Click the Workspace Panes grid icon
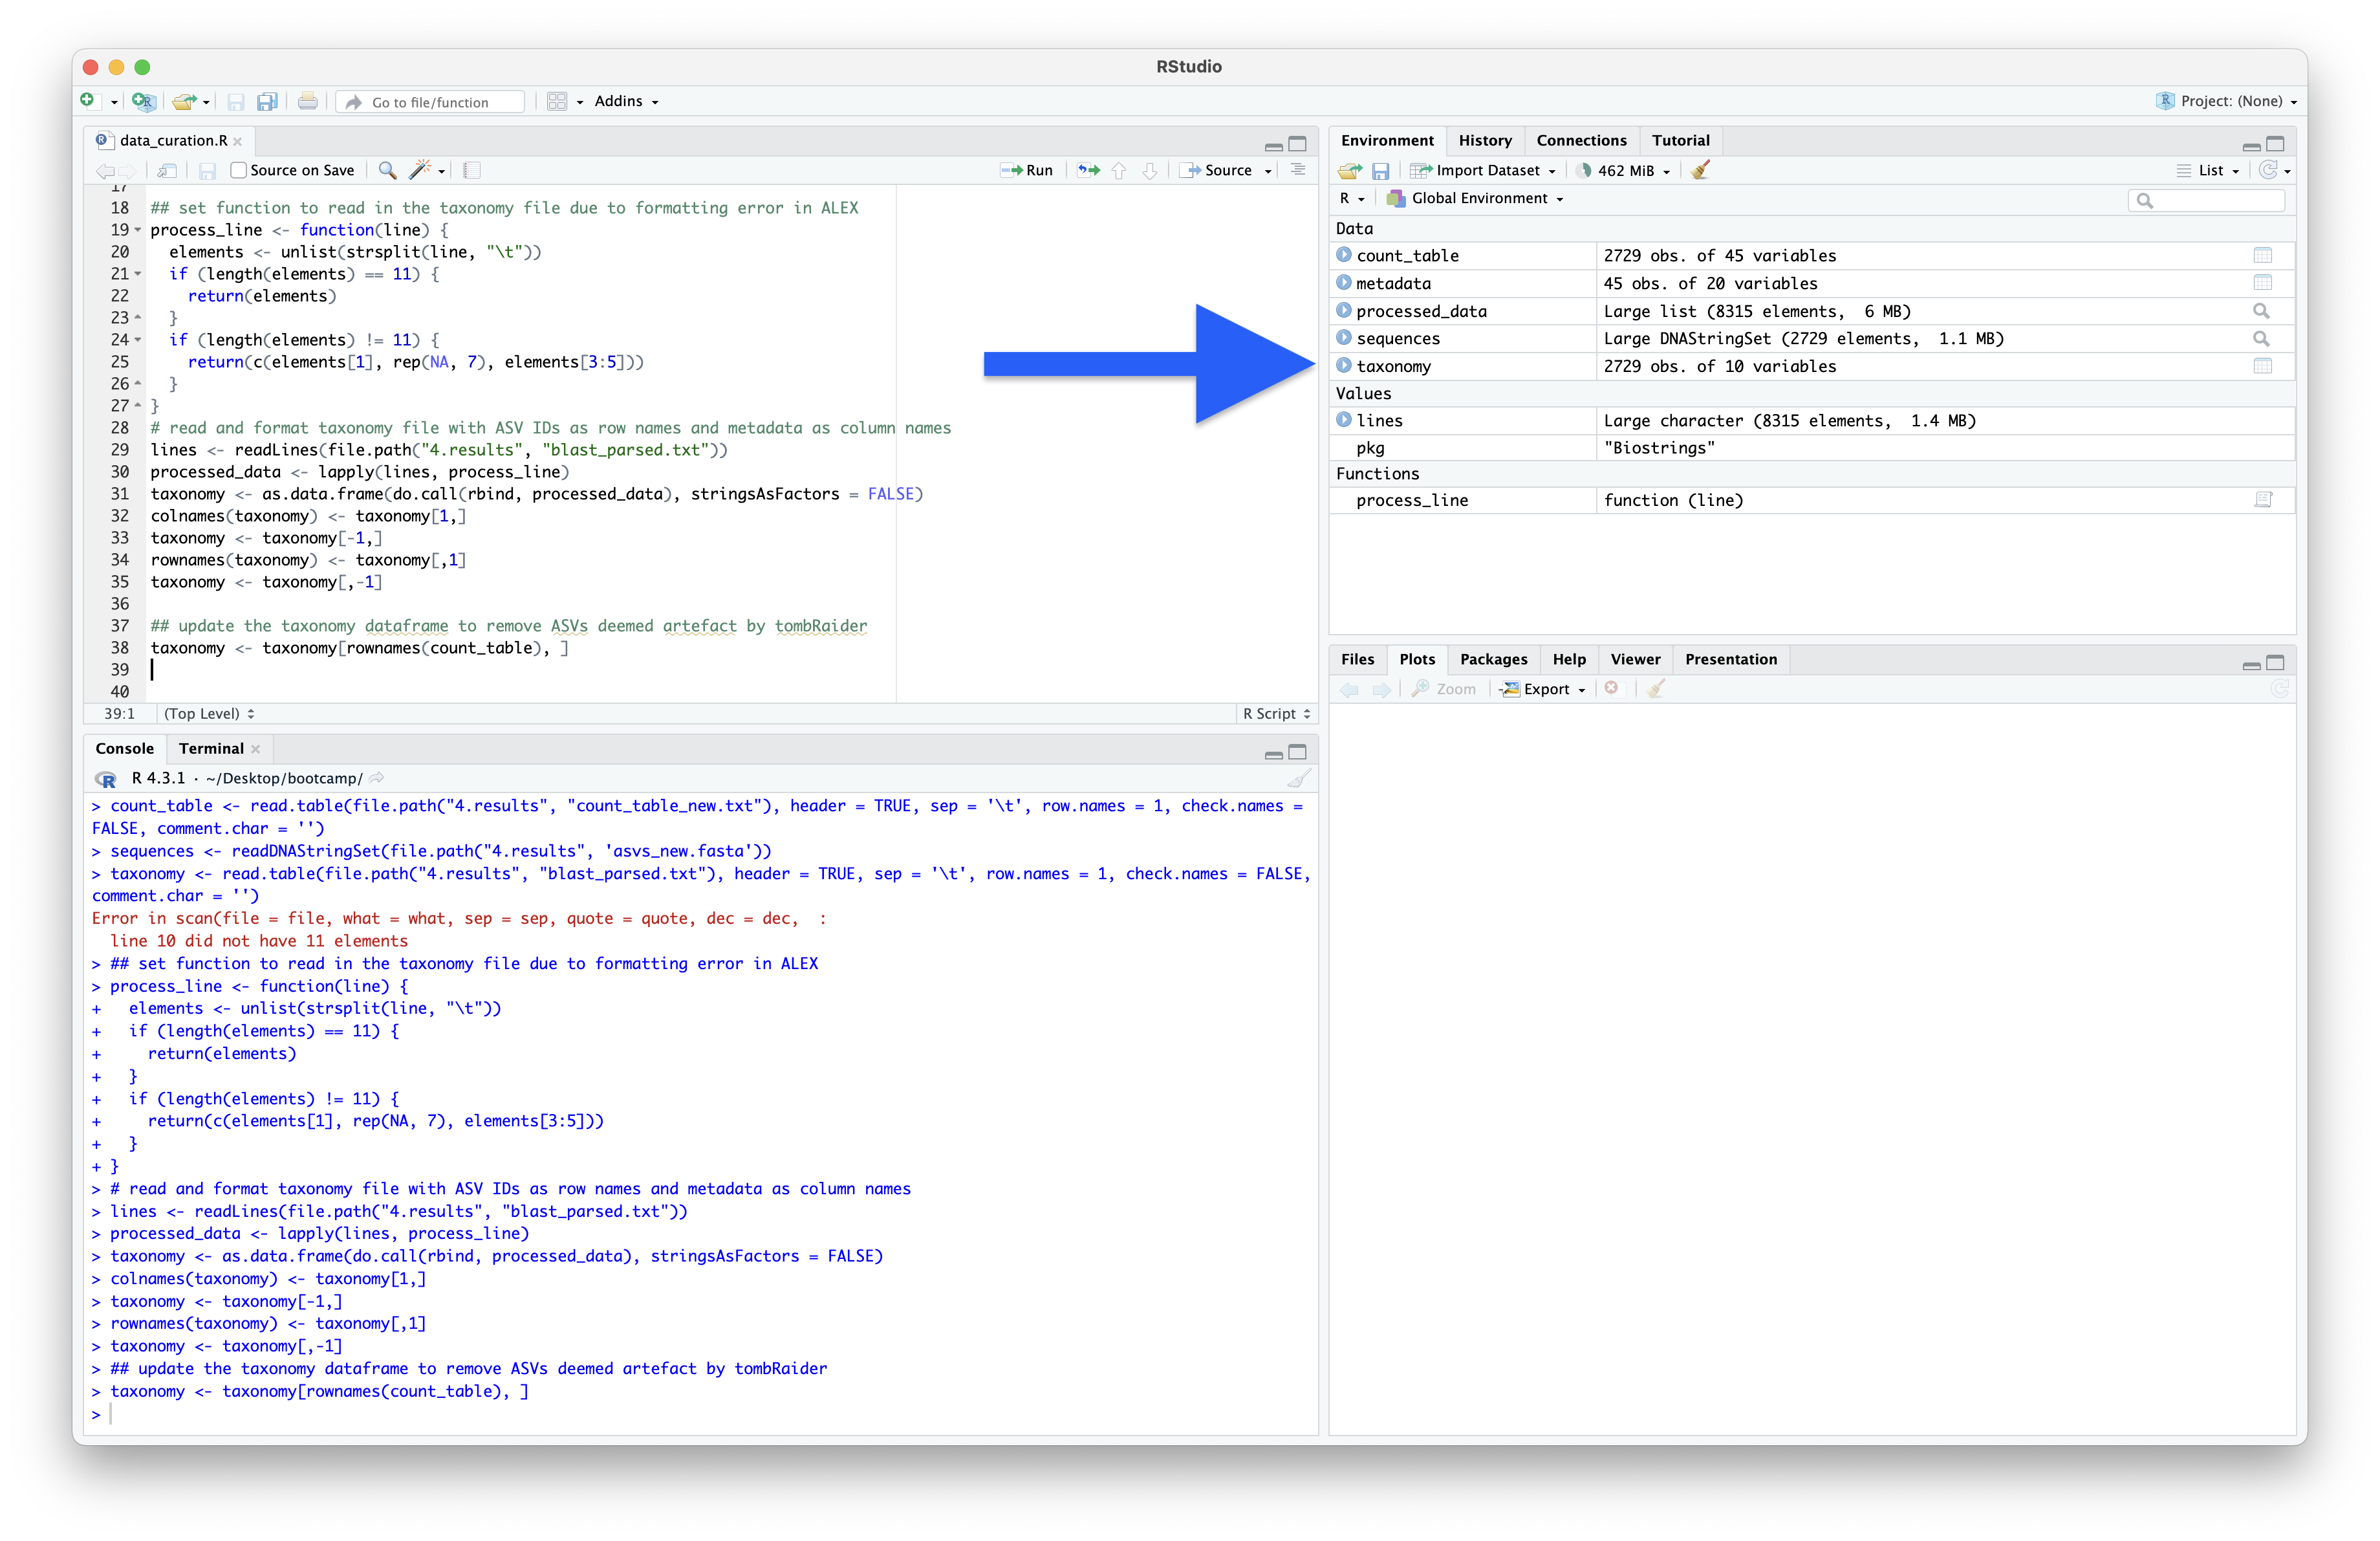Image resolution: width=2380 pixels, height=1541 pixels. click(557, 101)
